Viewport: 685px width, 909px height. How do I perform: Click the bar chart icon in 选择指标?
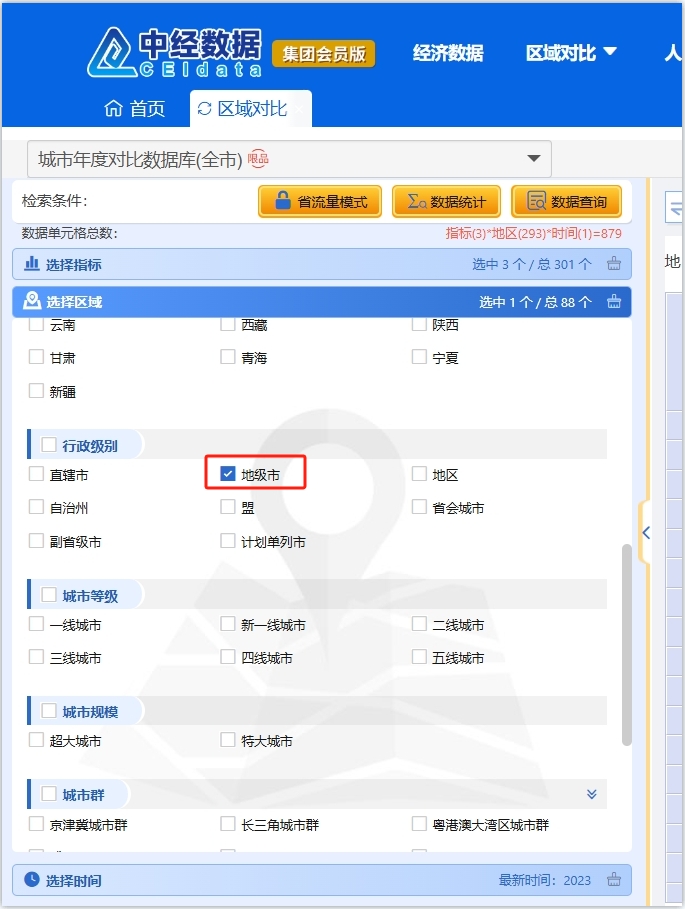point(31,264)
